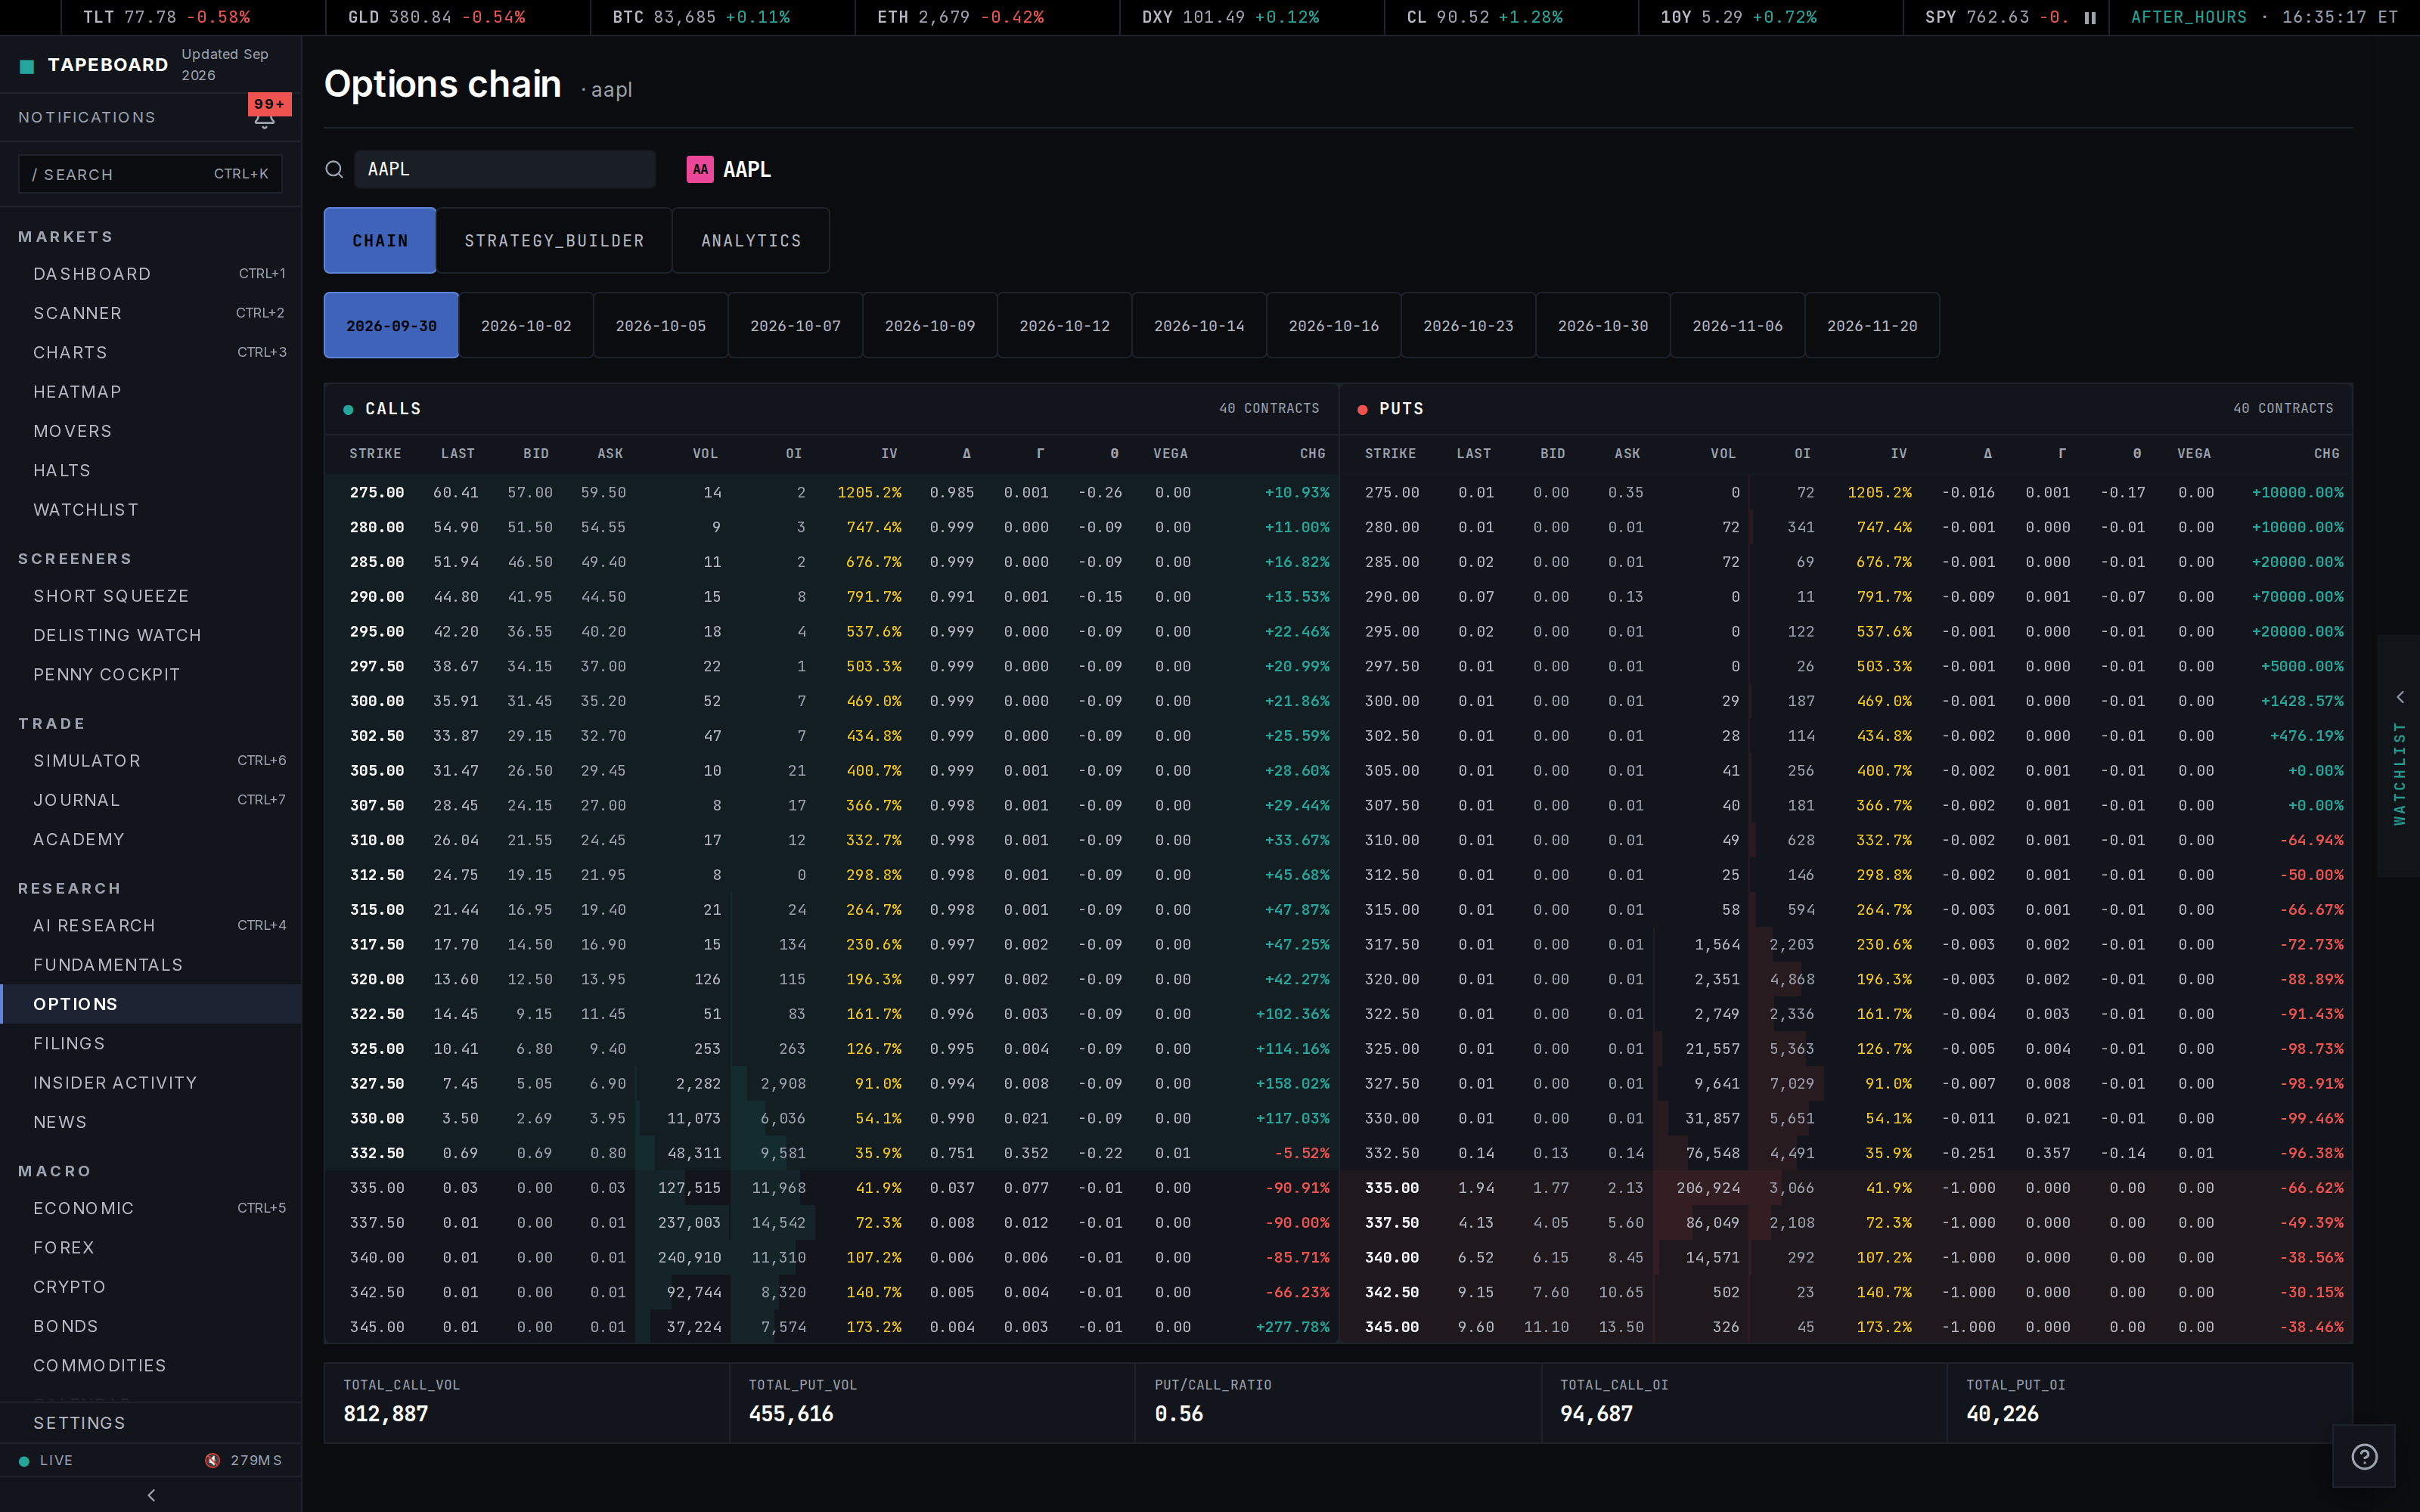Select the 335.00 put strike cell

tap(1391, 1188)
